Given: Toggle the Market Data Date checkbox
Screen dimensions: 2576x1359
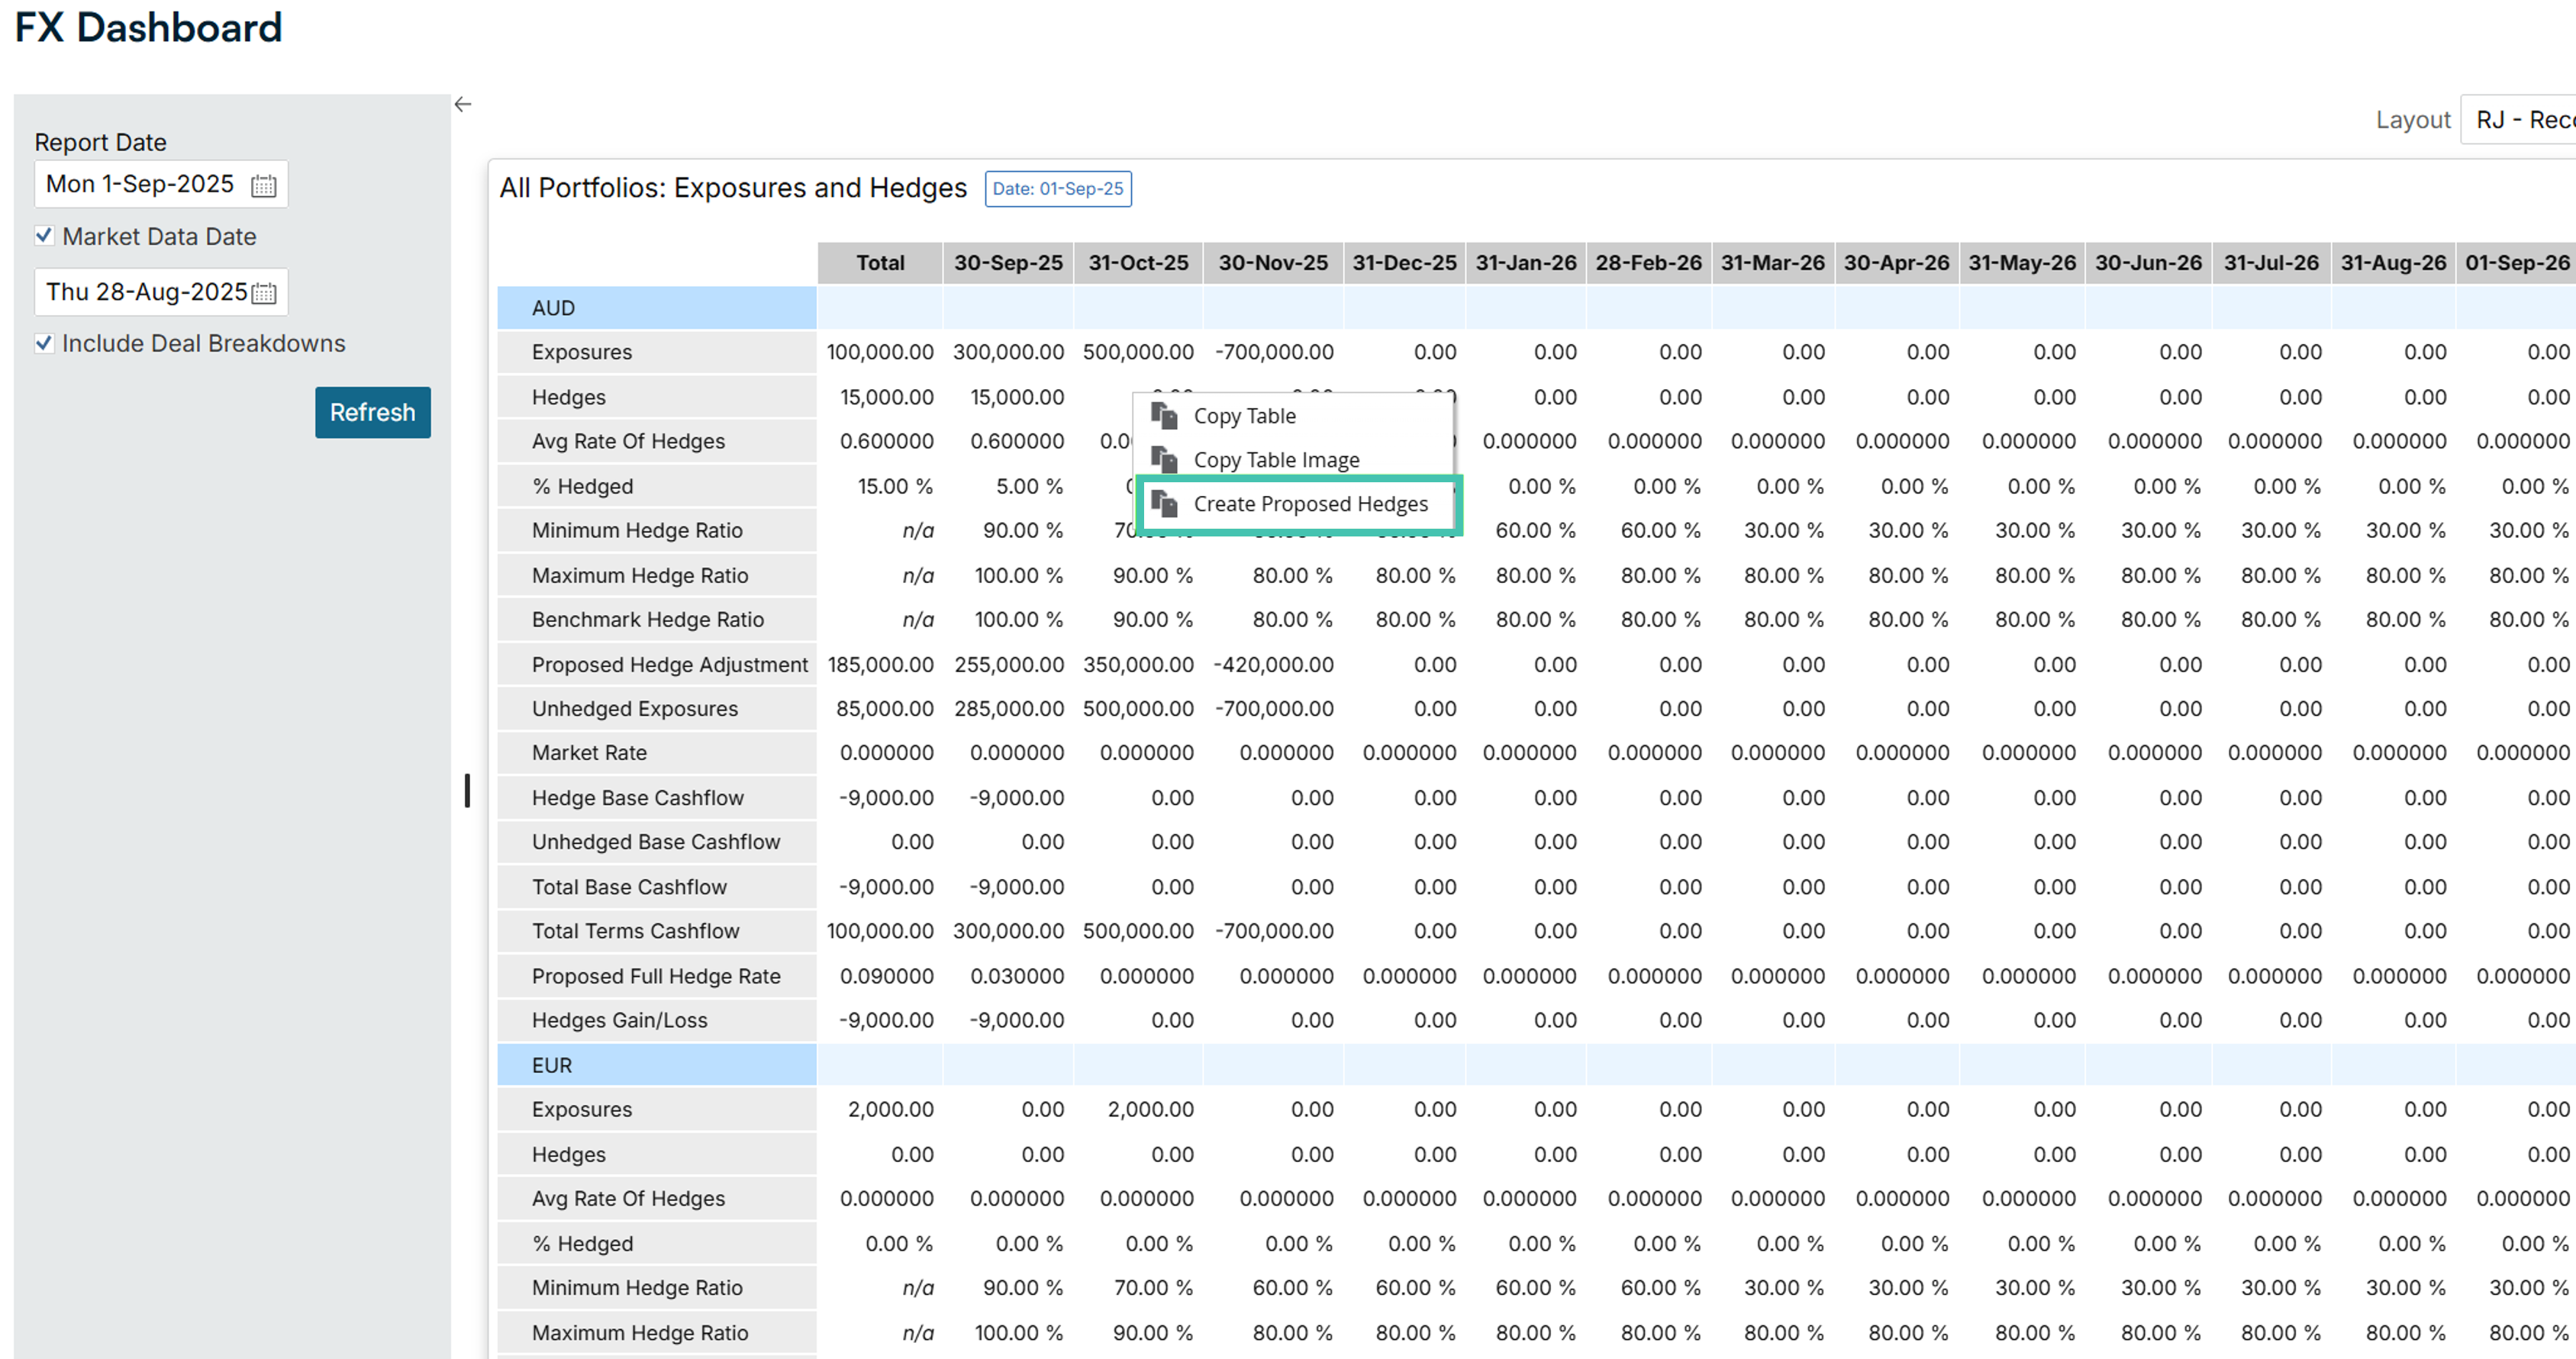Looking at the screenshot, I should [44, 236].
